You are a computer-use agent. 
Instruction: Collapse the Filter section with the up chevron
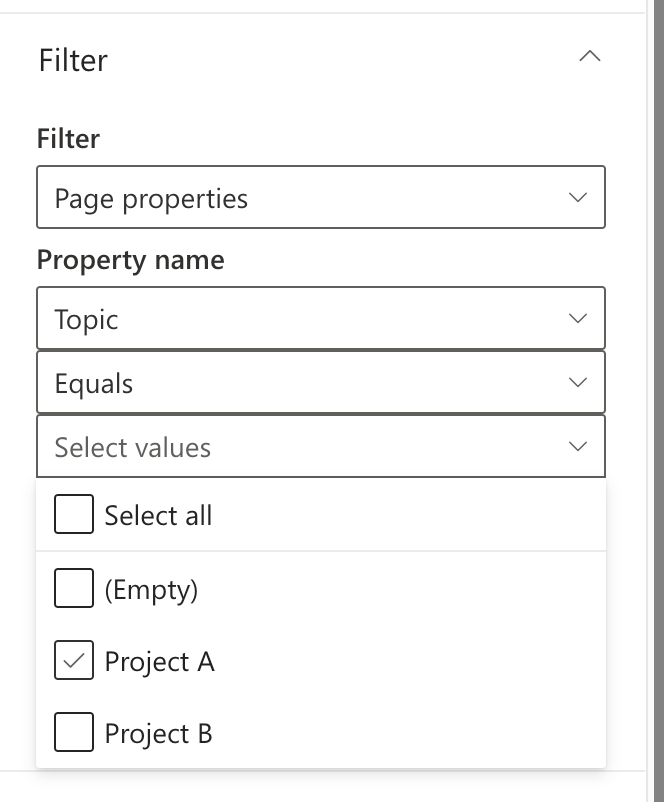(590, 57)
